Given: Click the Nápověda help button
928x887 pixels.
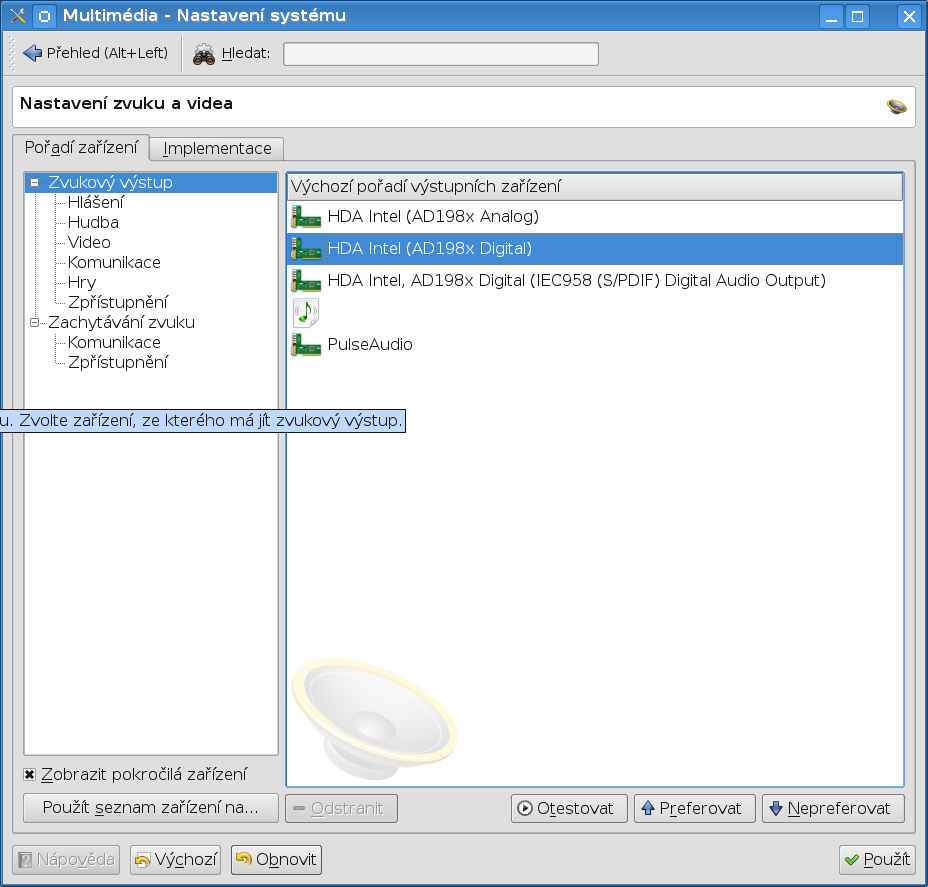Looking at the screenshot, I should pos(66,860).
